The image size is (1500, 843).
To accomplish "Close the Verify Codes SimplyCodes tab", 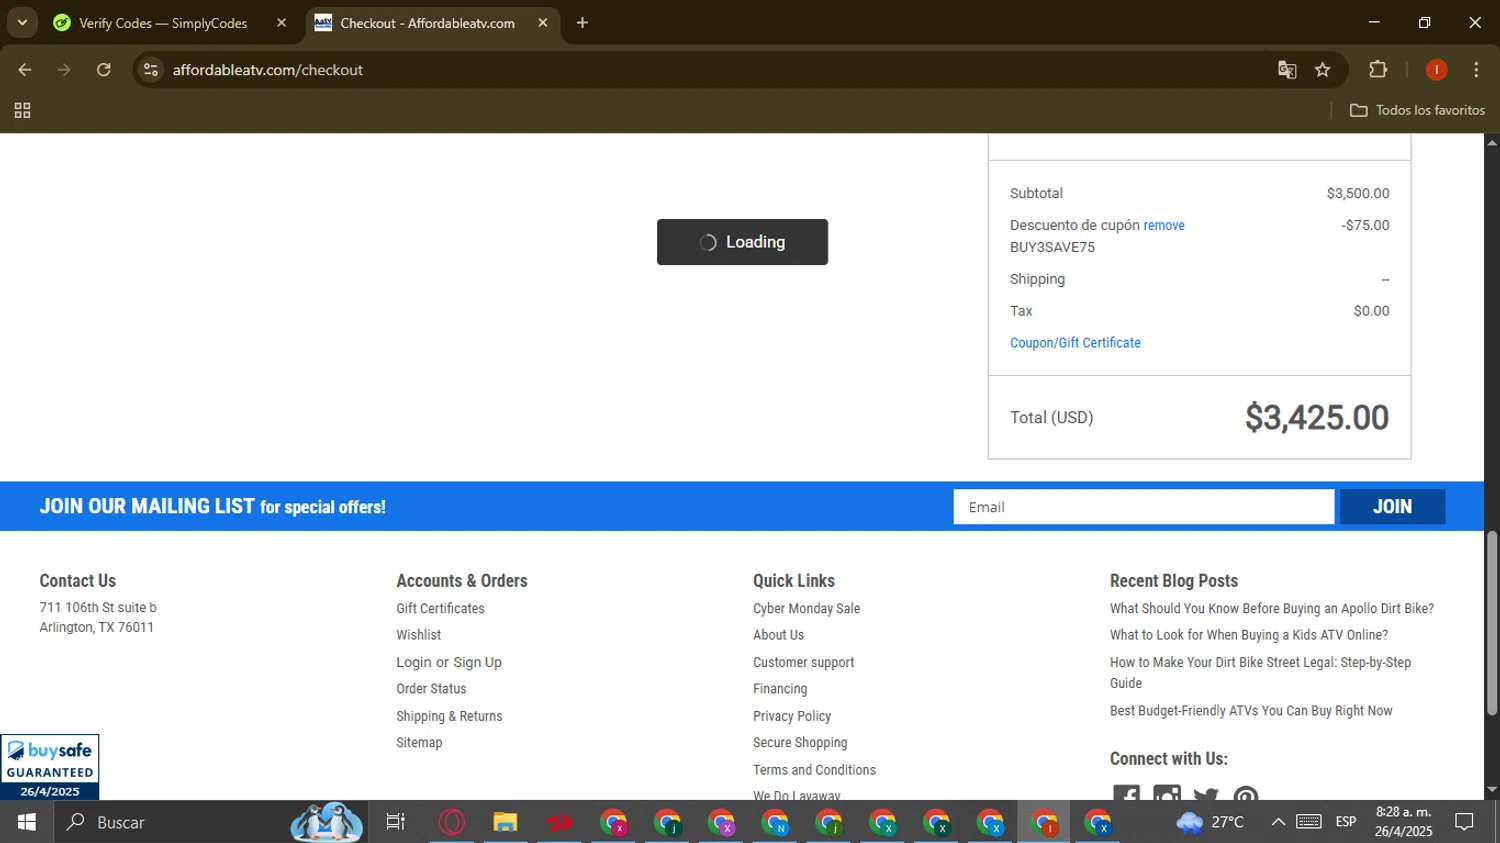I will coord(281,23).
